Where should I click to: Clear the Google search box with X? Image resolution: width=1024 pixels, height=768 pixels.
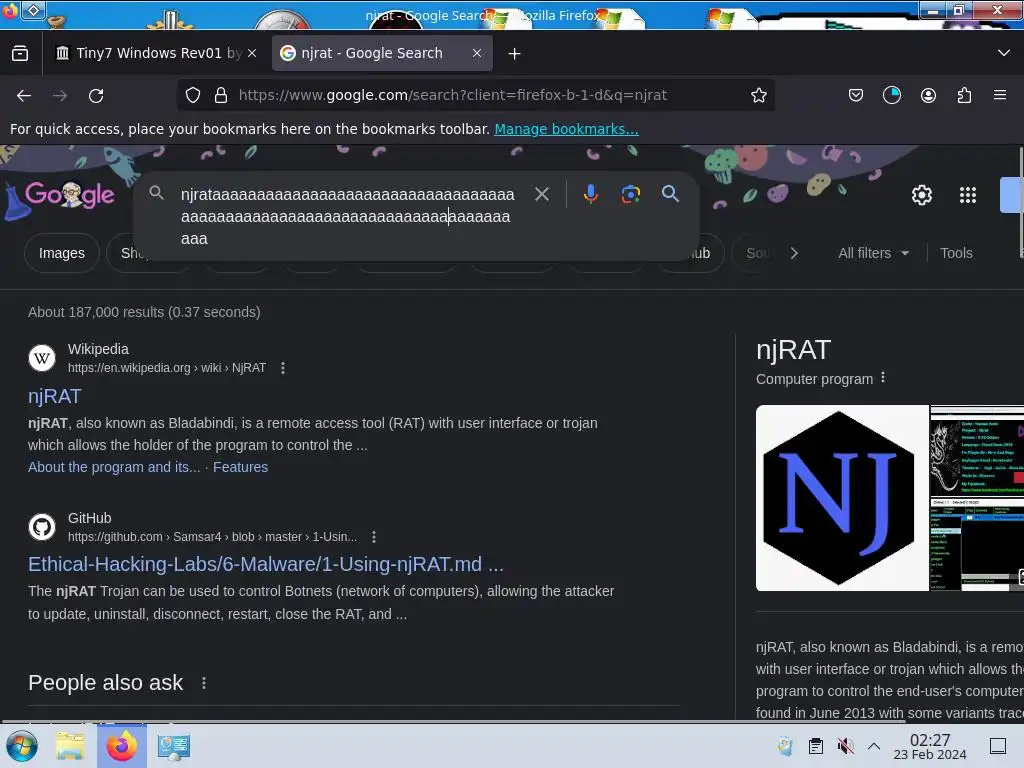(x=541, y=194)
